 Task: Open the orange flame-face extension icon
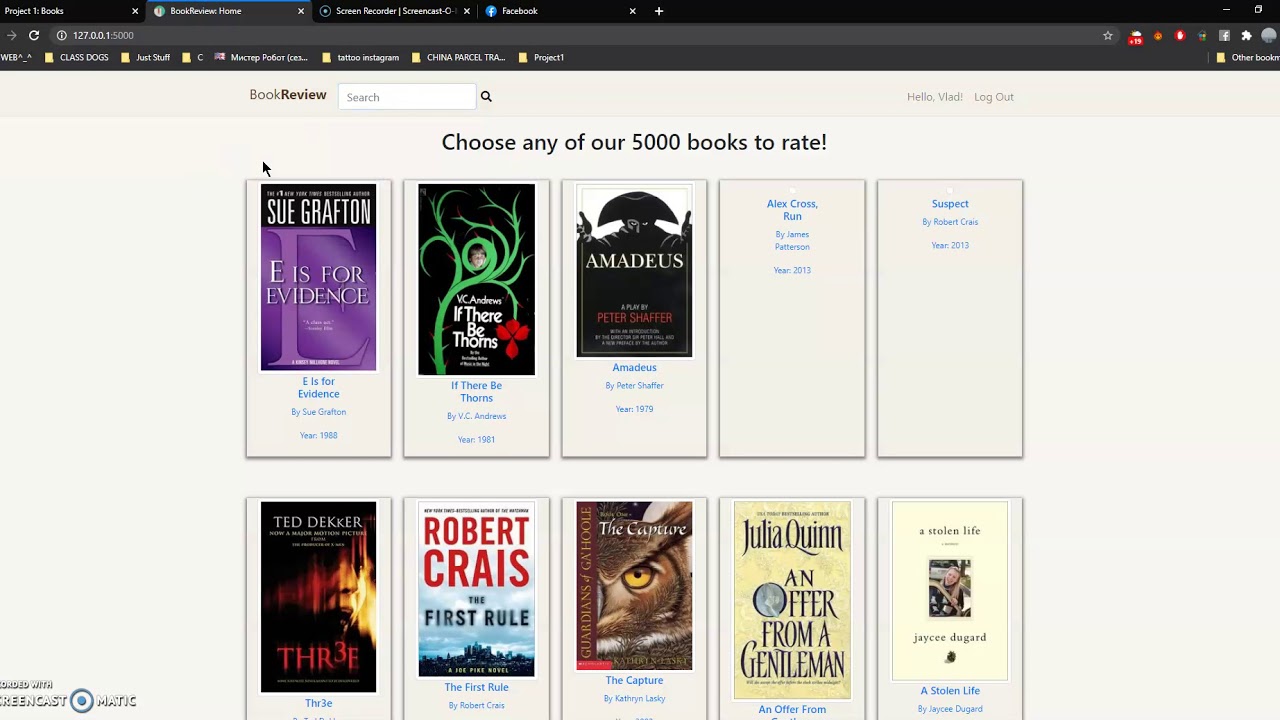[1158, 35]
